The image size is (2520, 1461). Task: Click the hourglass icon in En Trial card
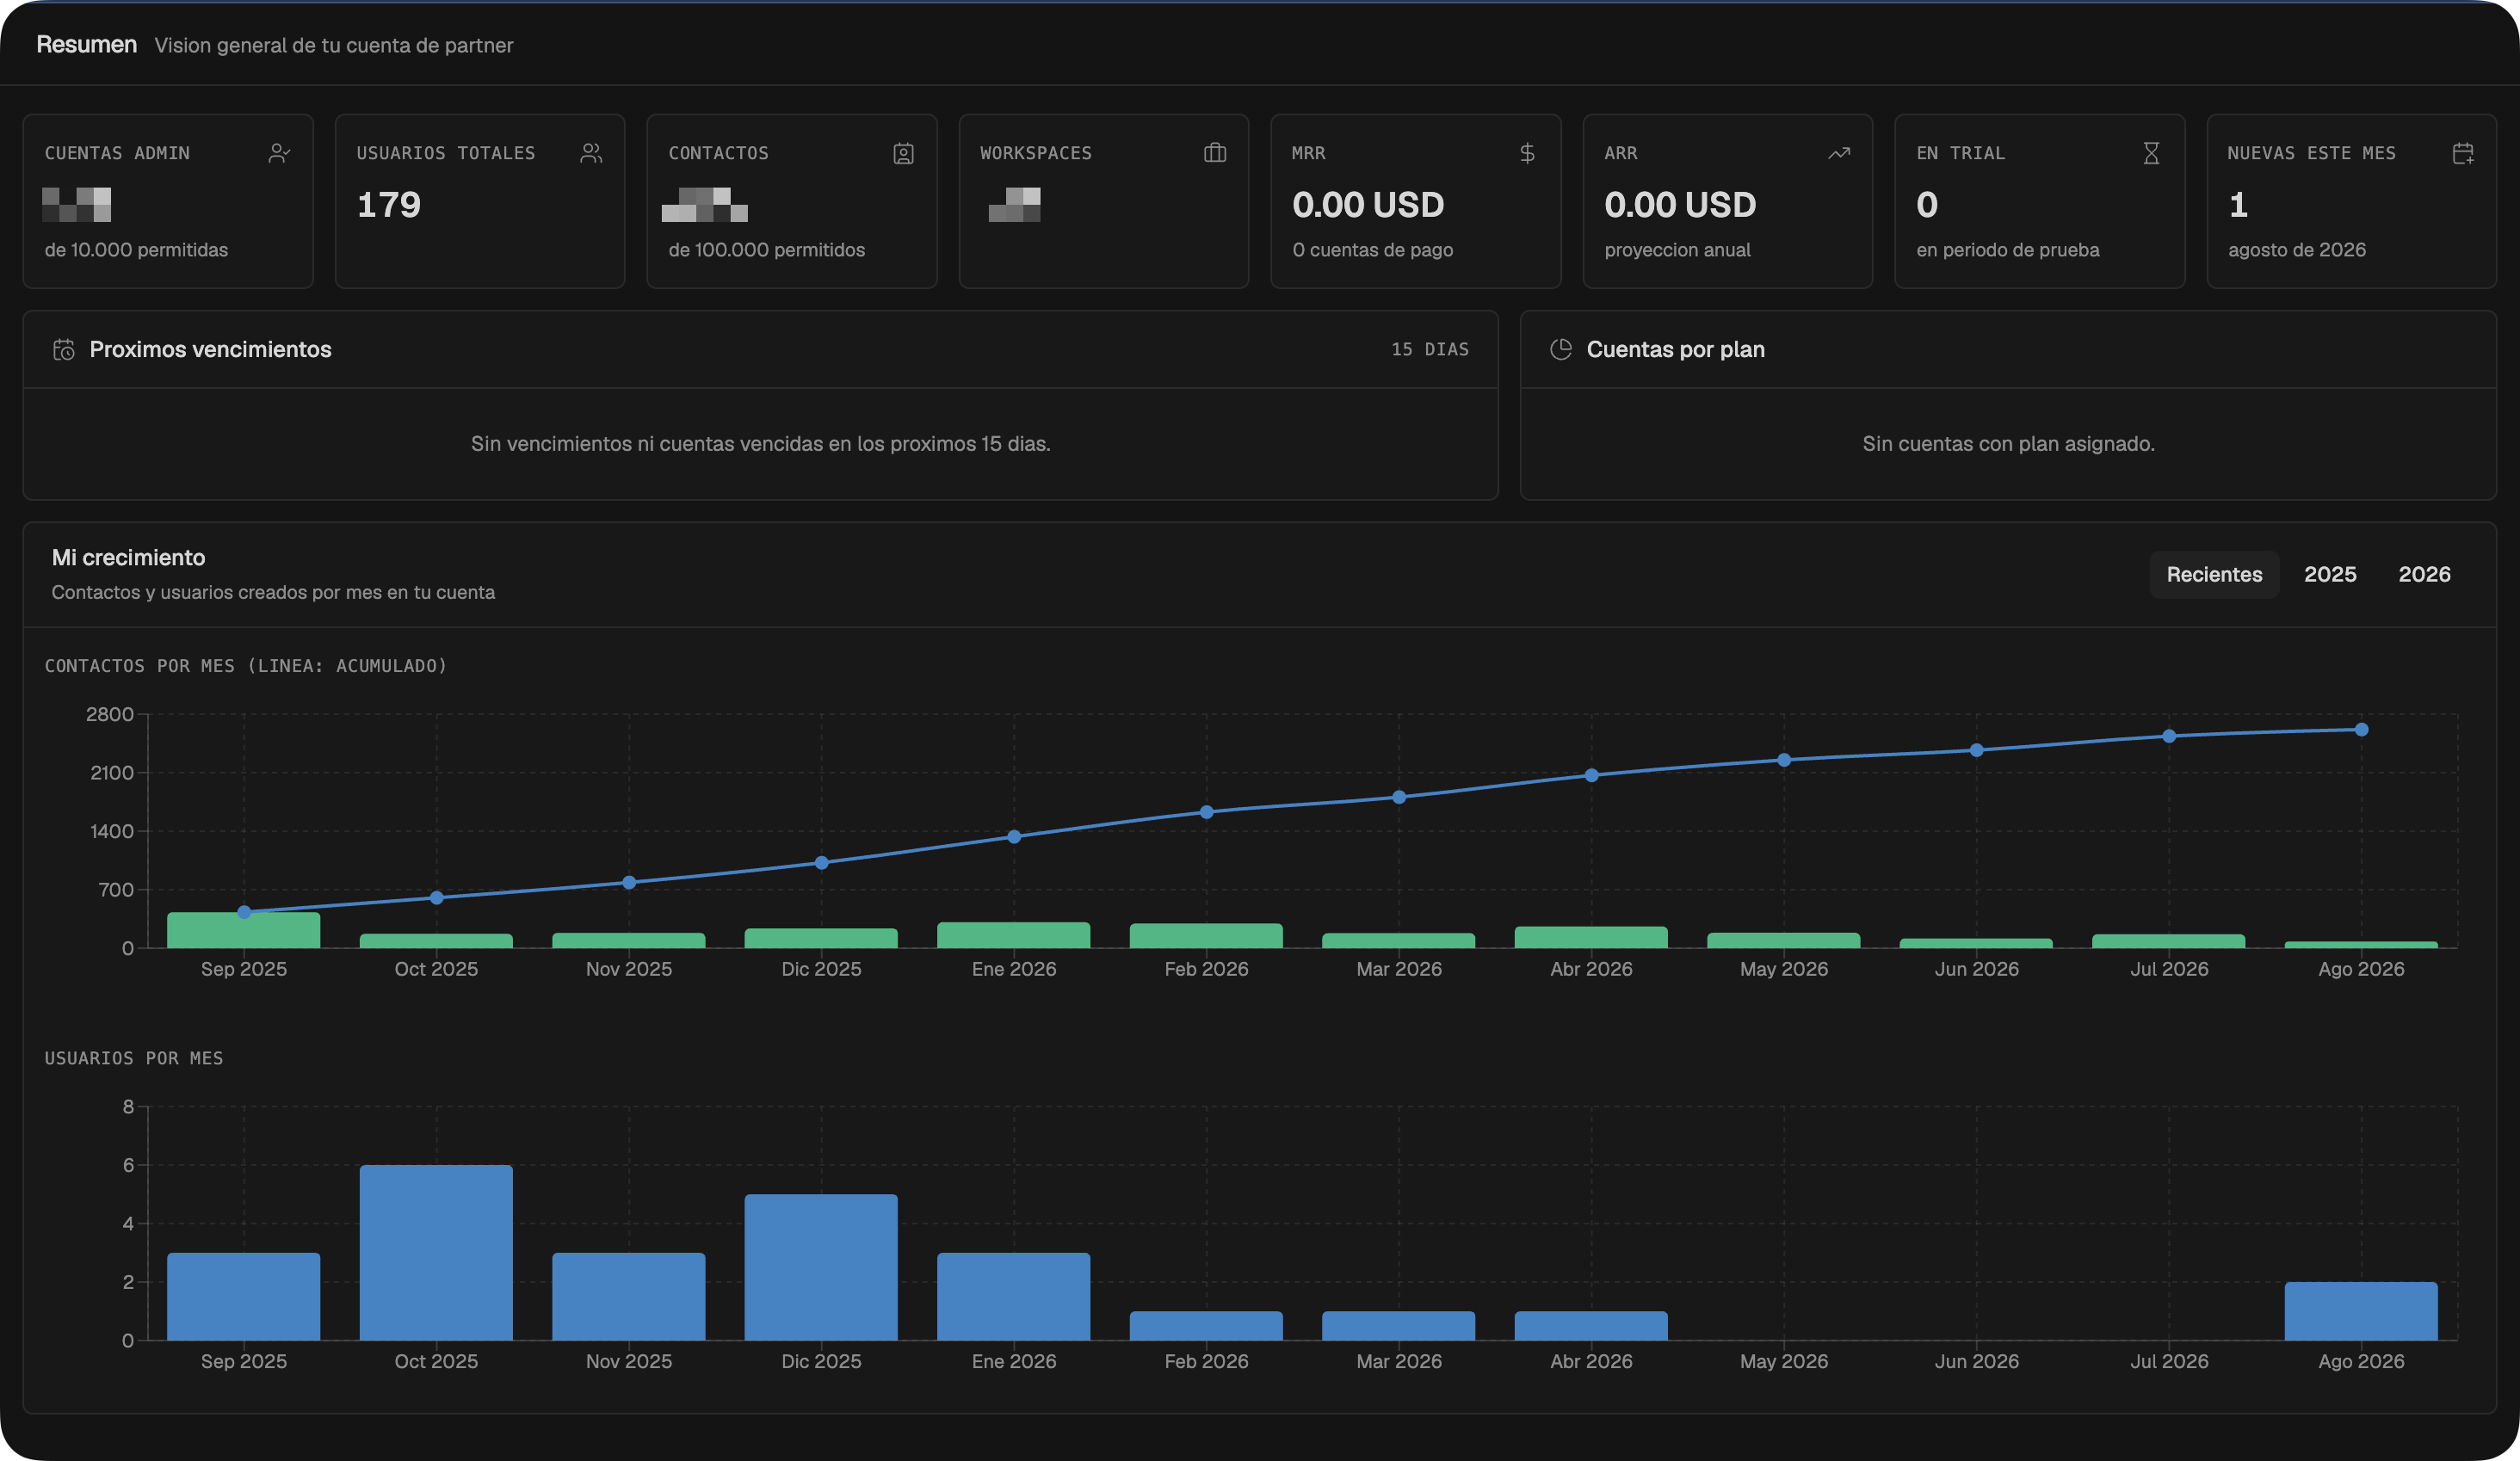2151,153
